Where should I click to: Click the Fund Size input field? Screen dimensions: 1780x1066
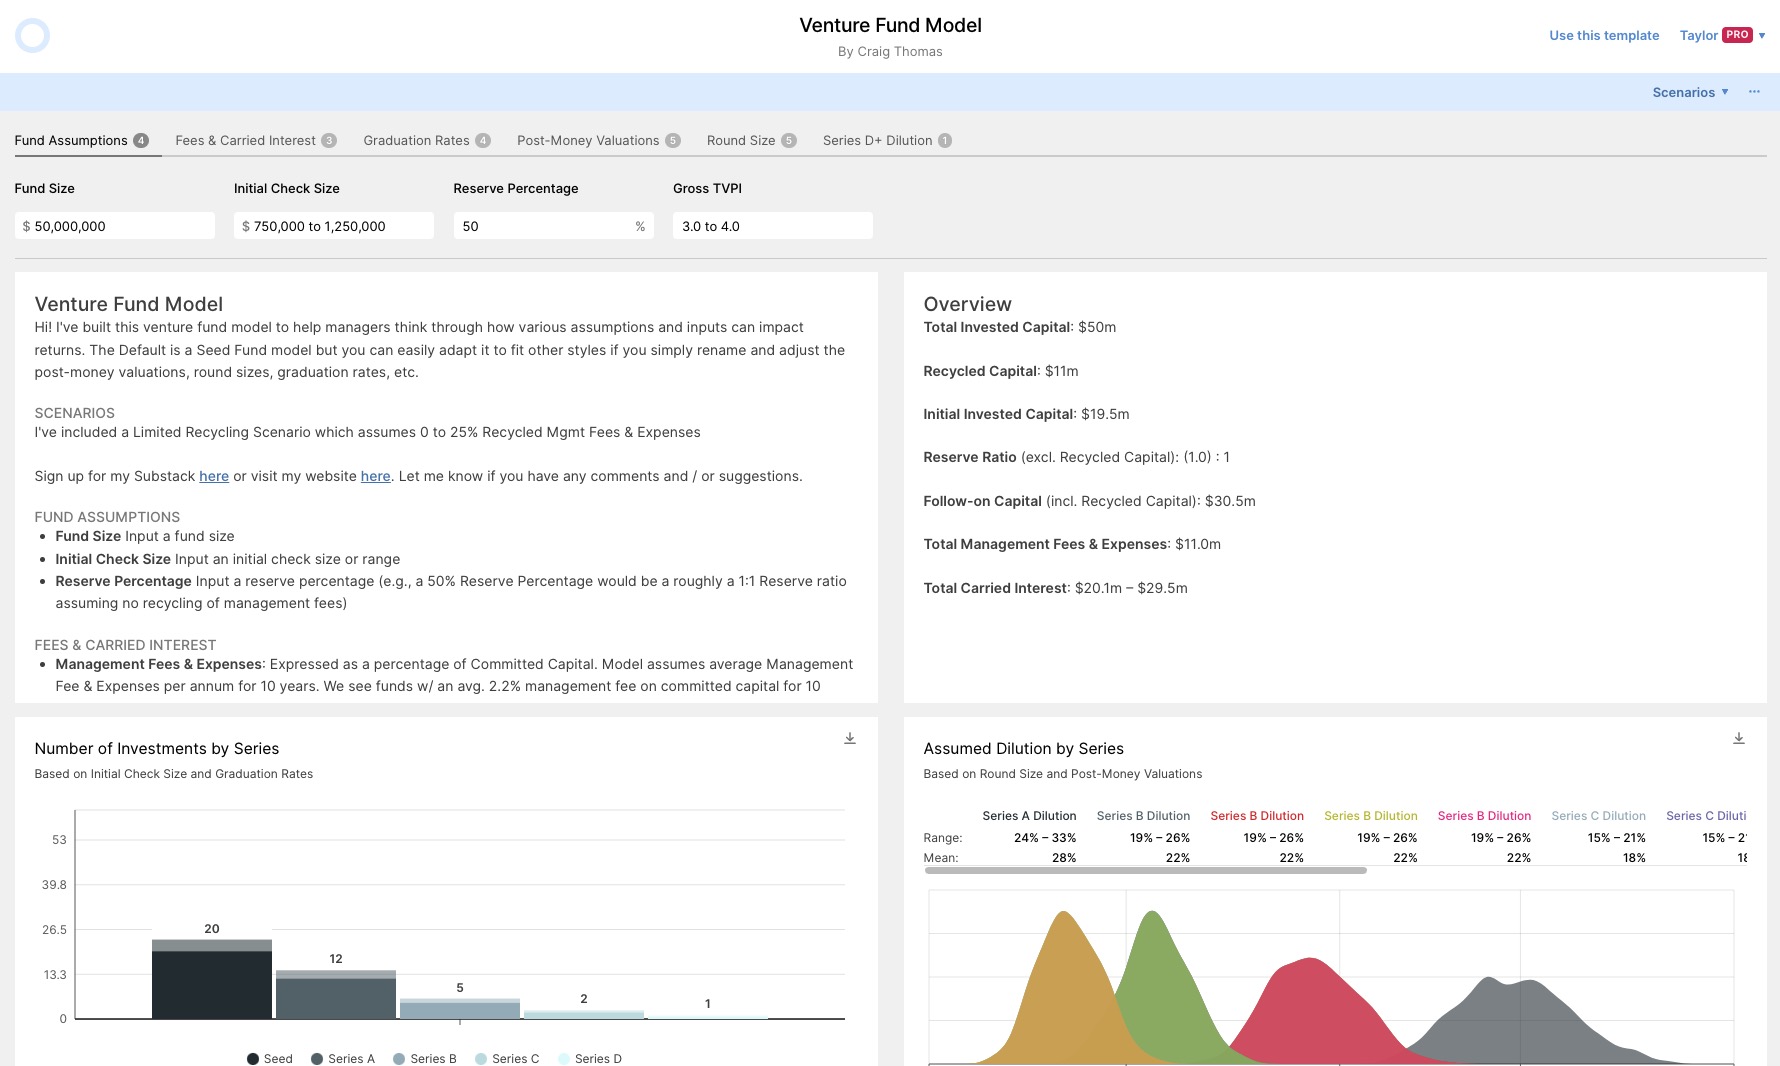click(115, 226)
